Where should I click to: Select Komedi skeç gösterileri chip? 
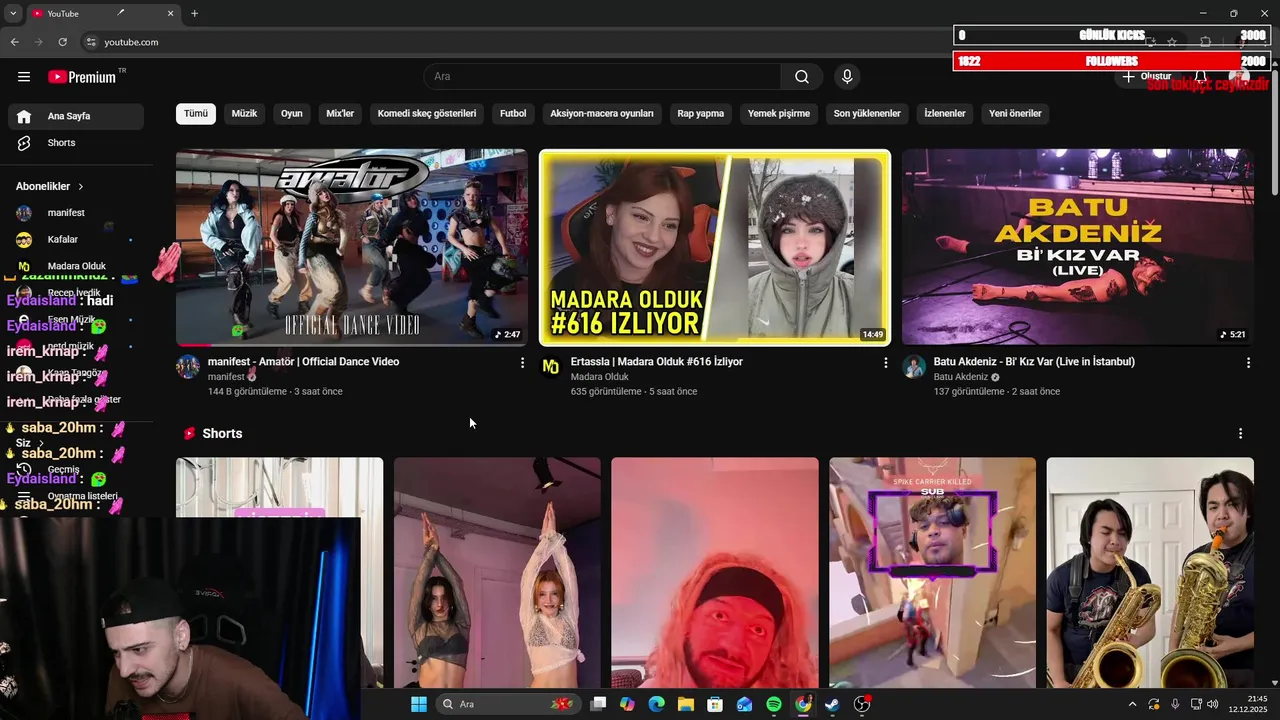point(427,114)
